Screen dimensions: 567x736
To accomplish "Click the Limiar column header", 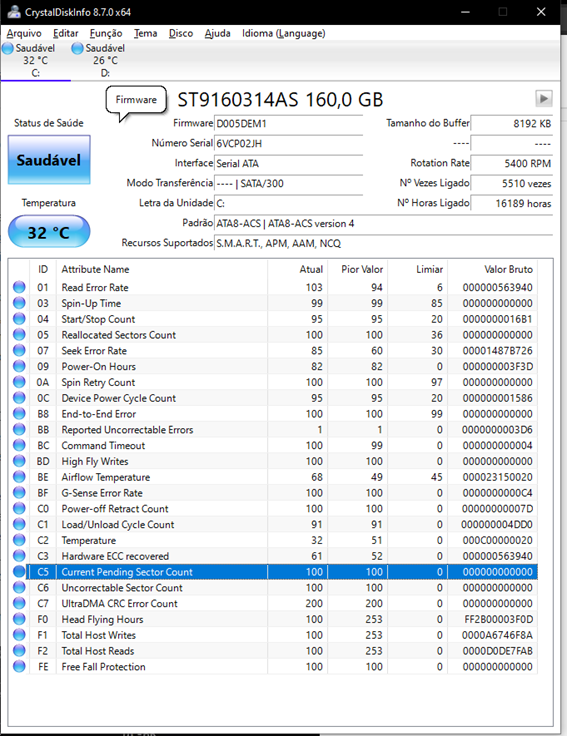I will tap(417, 269).
